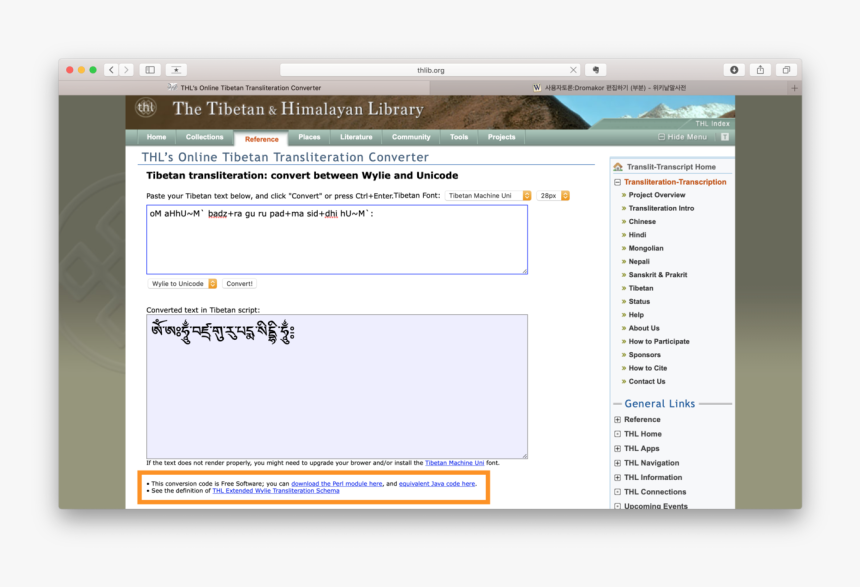
Task: Go back with Safari's back arrow
Action: coord(111,70)
